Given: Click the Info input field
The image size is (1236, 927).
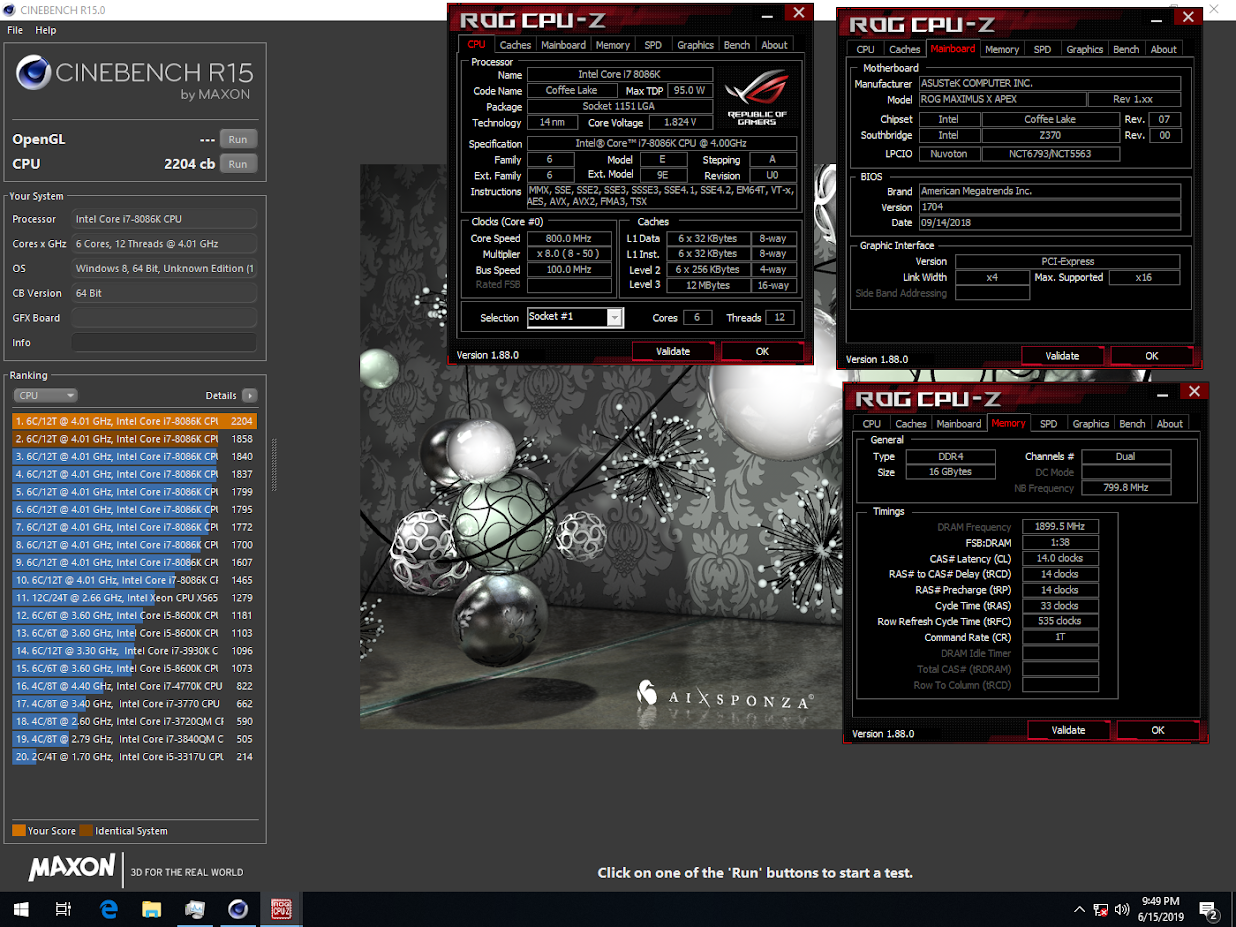Looking at the screenshot, I should [164, 342].
